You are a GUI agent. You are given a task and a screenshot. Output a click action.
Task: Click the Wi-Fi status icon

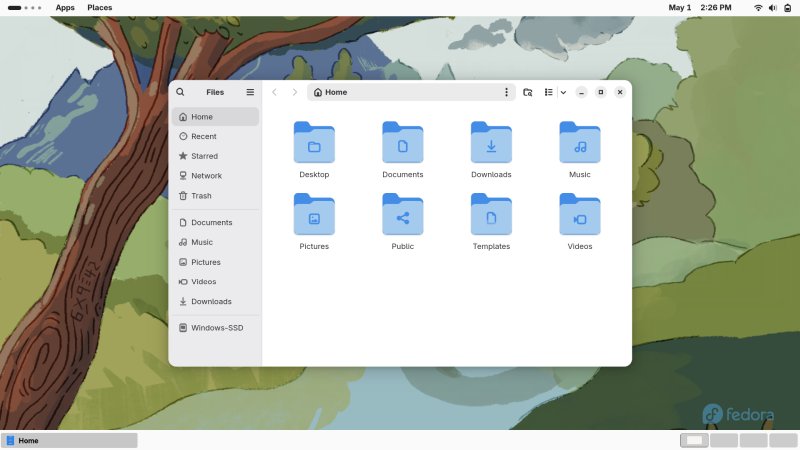758,8
